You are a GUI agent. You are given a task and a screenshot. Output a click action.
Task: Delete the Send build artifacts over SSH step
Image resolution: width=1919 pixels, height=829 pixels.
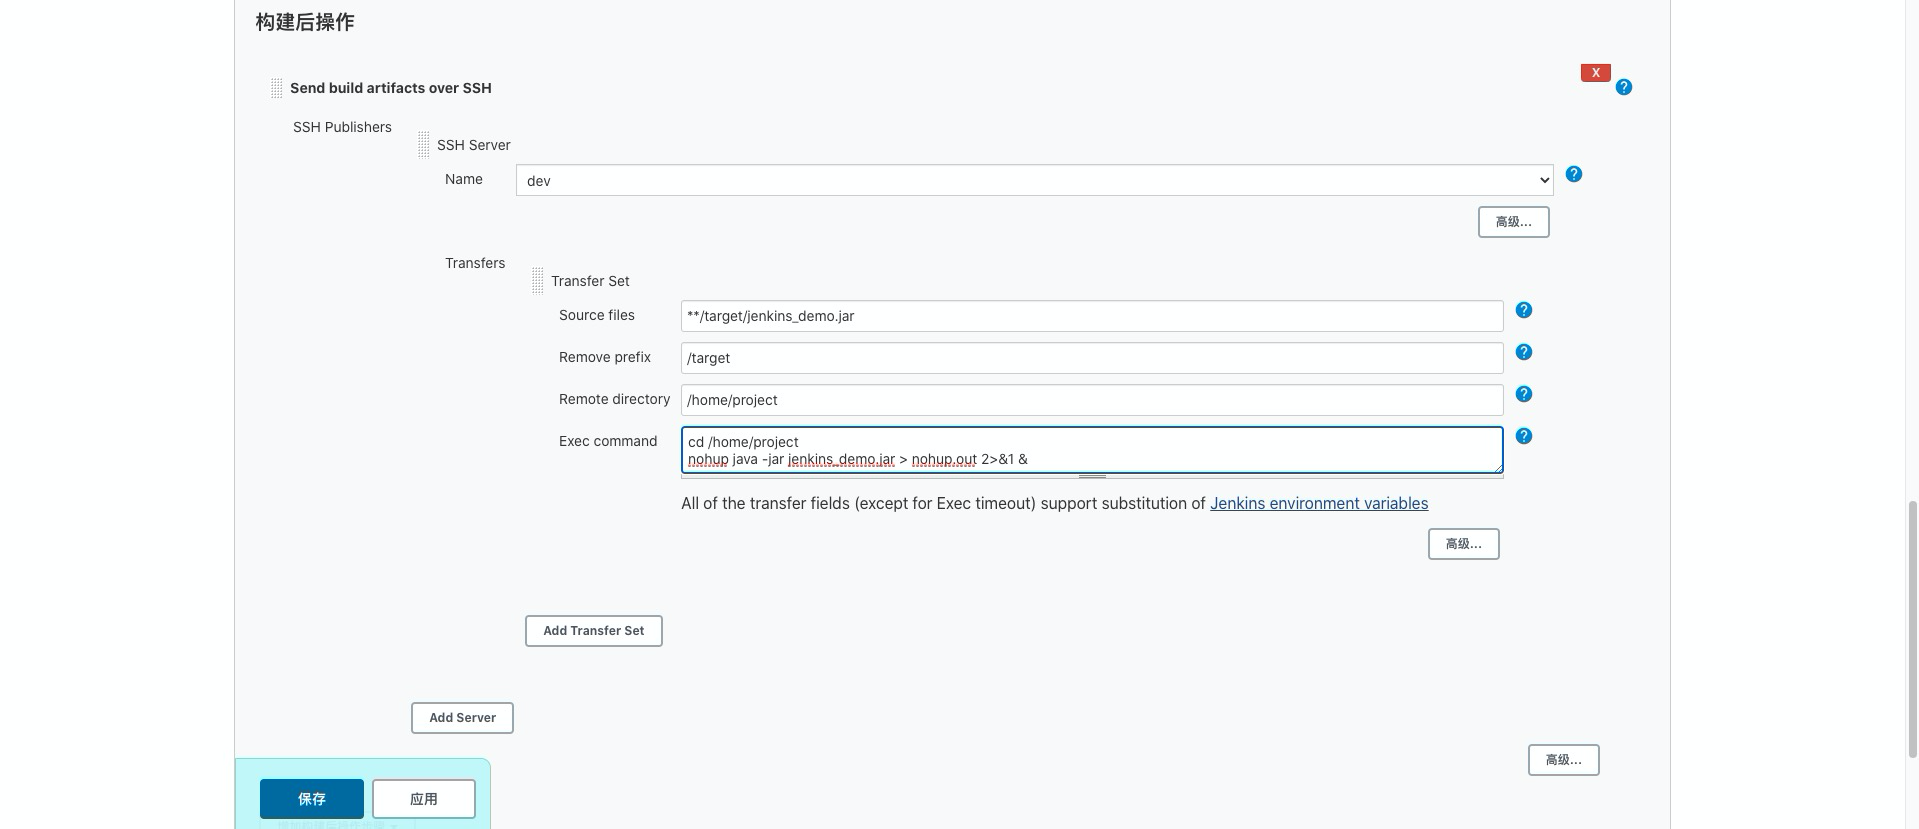[1595, 73]
